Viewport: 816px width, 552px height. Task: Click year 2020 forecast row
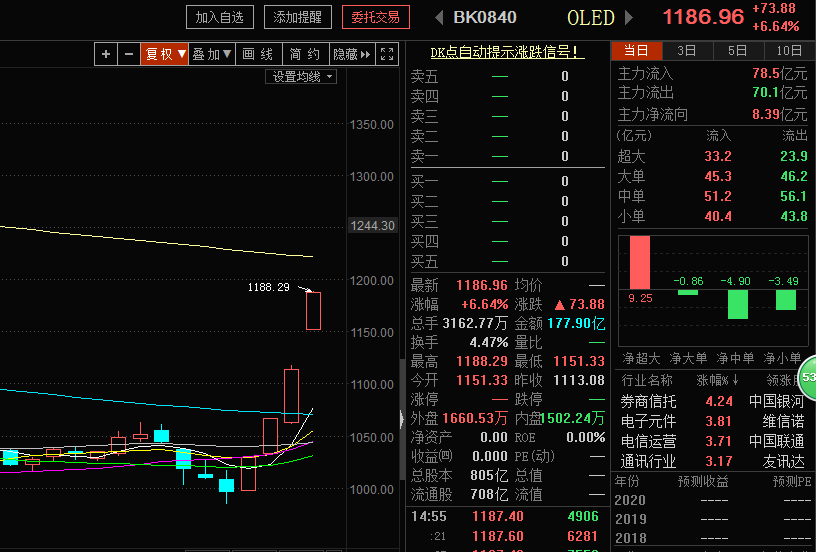click(712, 500)
